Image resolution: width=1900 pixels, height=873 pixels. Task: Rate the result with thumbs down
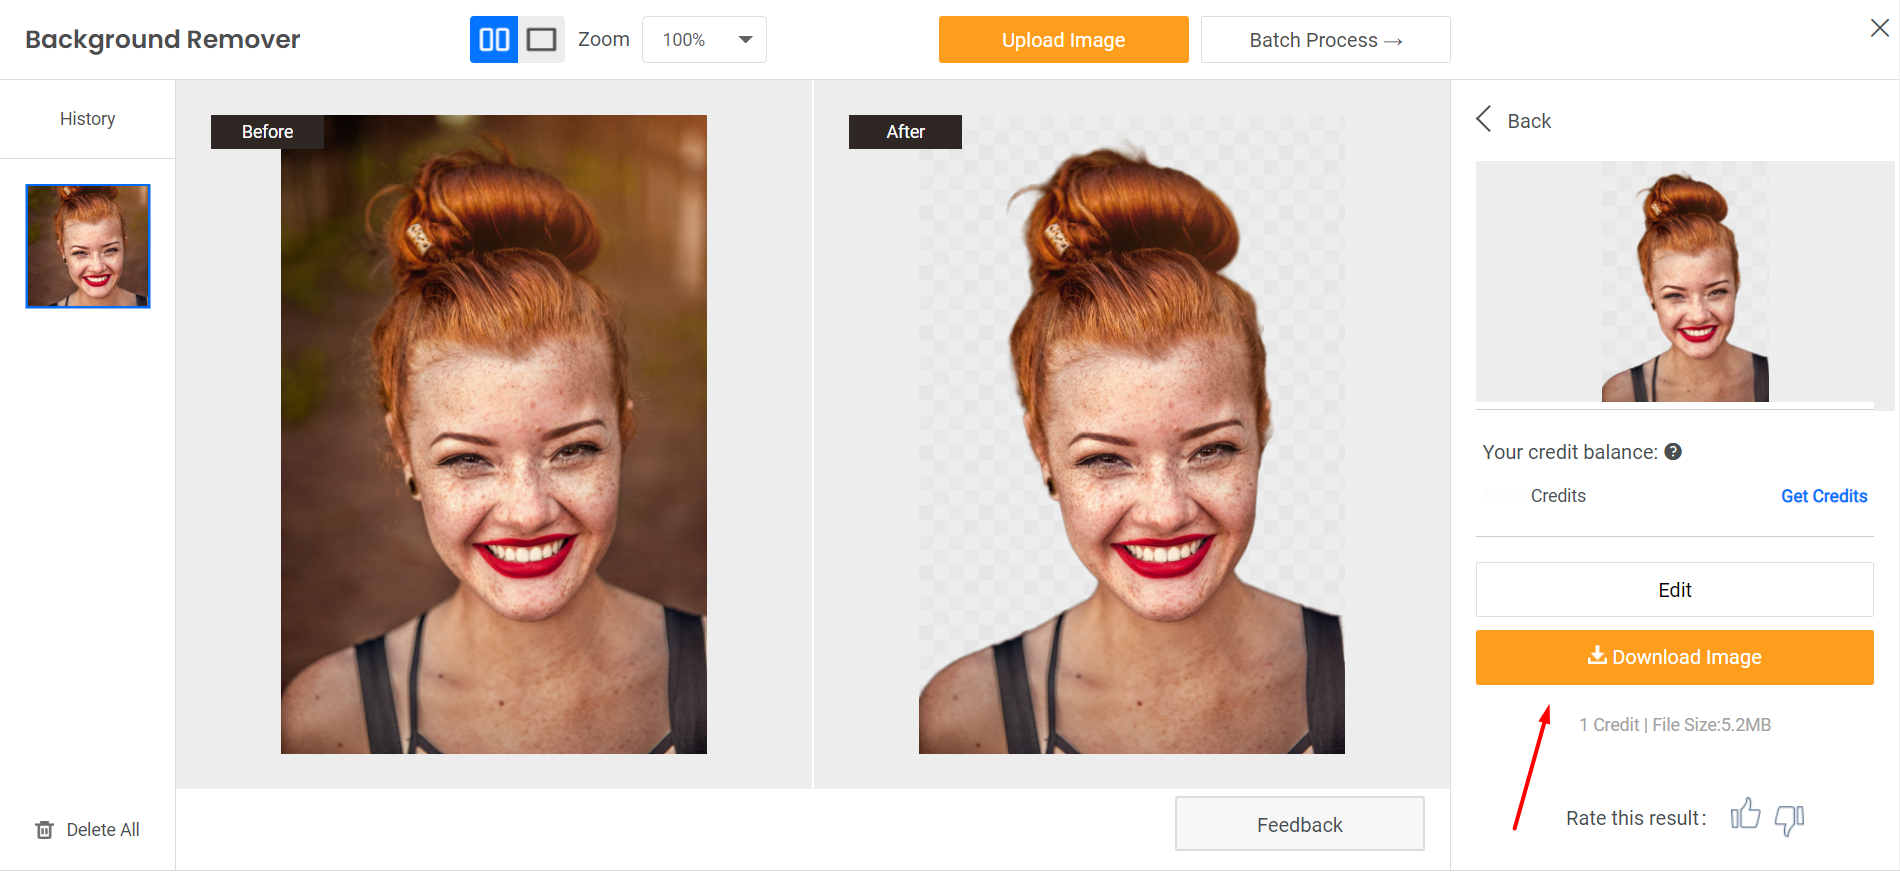pyautogui.click(x=1789, y=819)
